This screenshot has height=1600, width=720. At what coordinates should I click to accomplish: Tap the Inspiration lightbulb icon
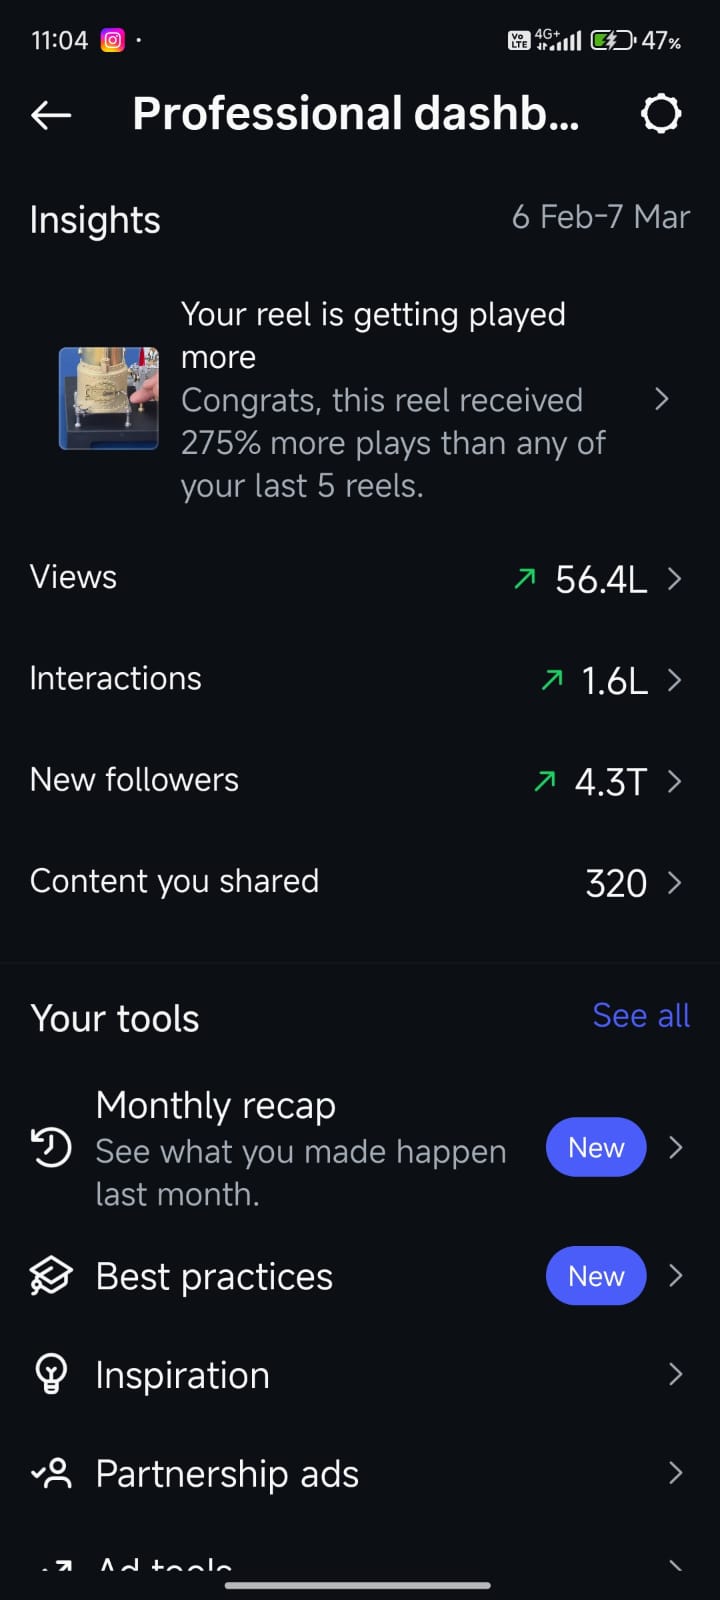[x=51, y=1374]
